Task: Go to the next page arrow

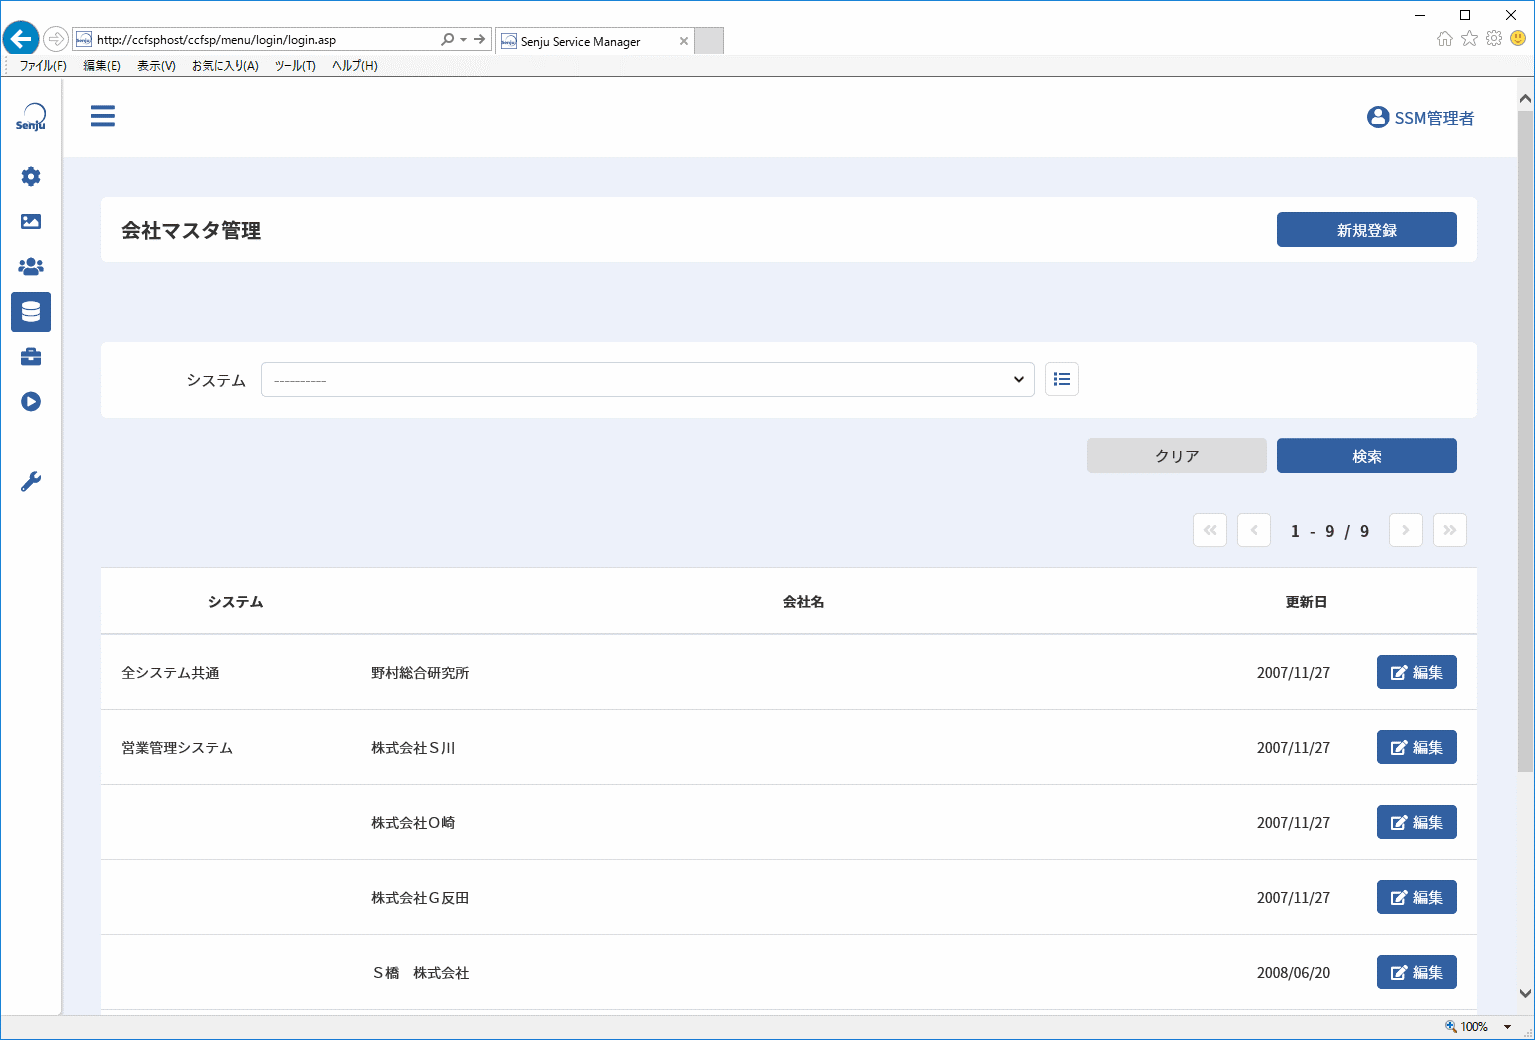Action: (1406, 530)
